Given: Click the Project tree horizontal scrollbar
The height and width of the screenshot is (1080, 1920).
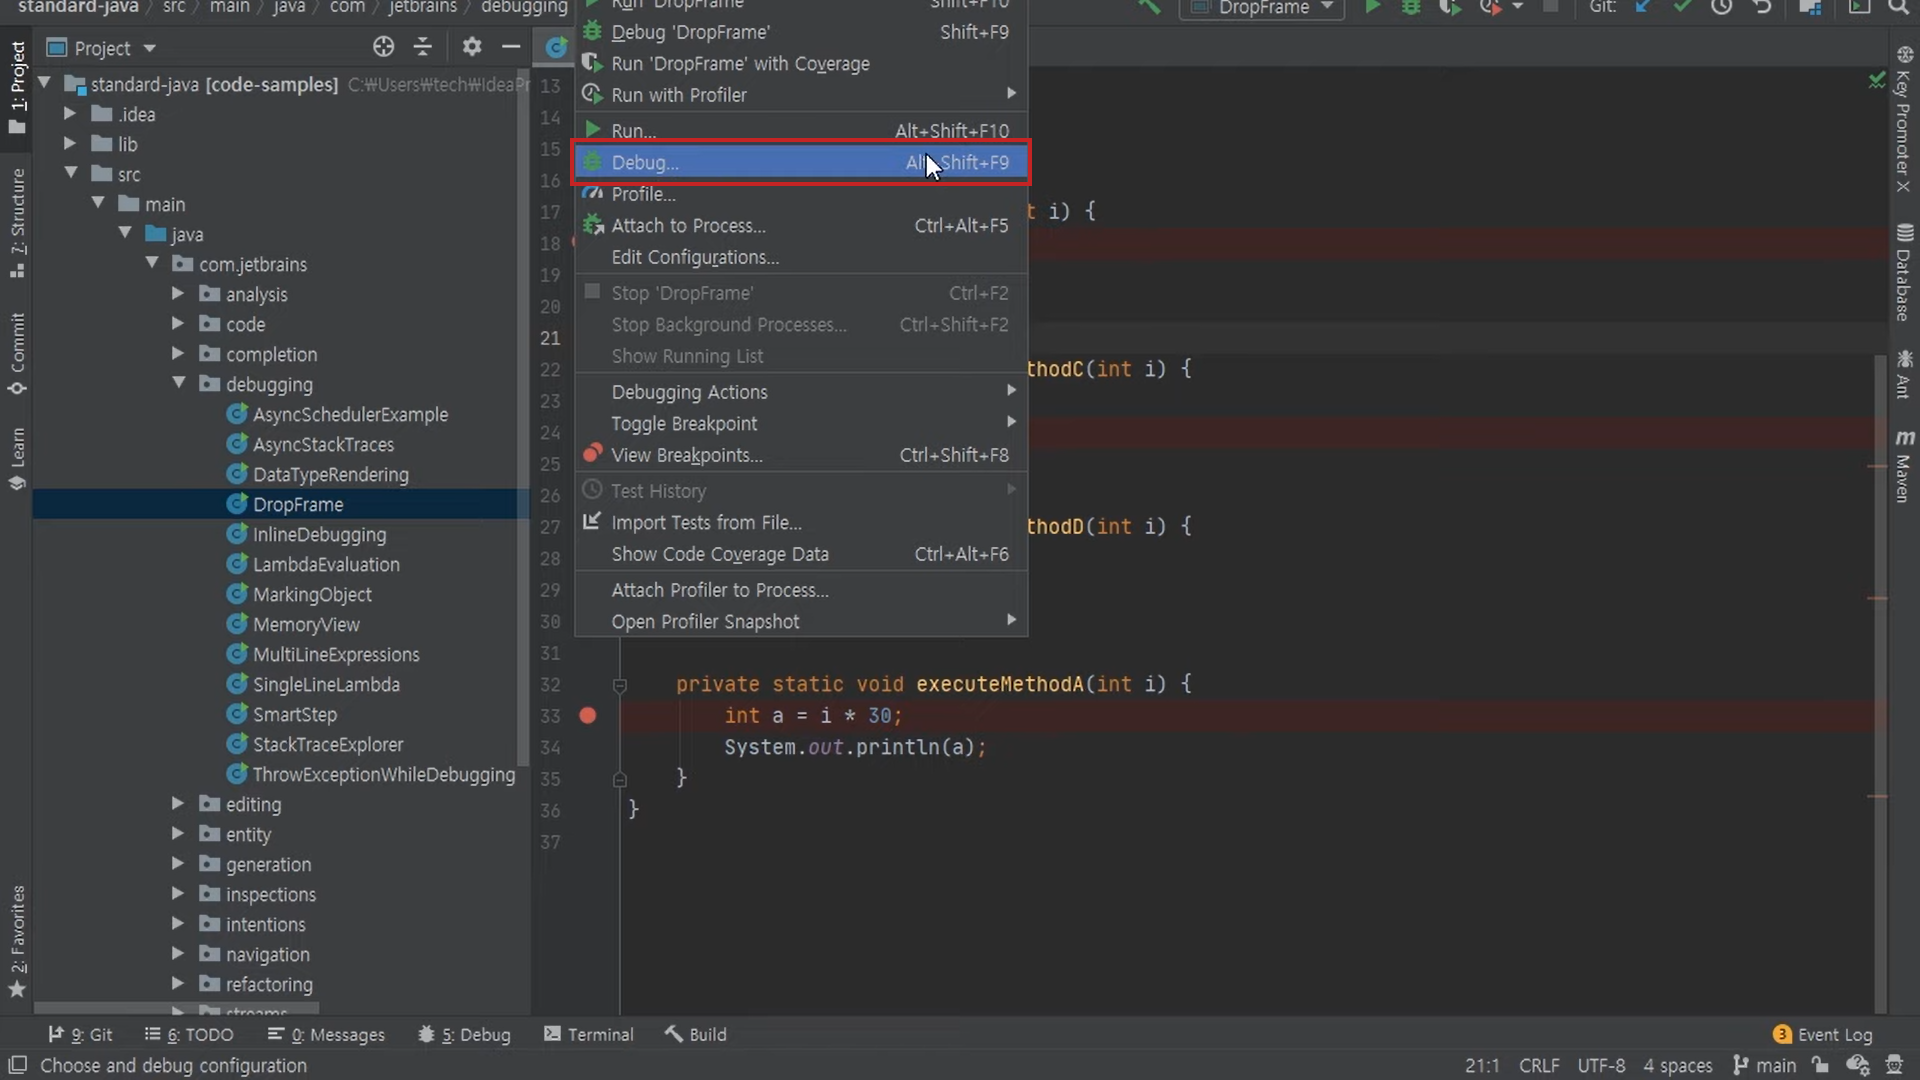Looking at the screenshot, I should (x=176, y=1009).
